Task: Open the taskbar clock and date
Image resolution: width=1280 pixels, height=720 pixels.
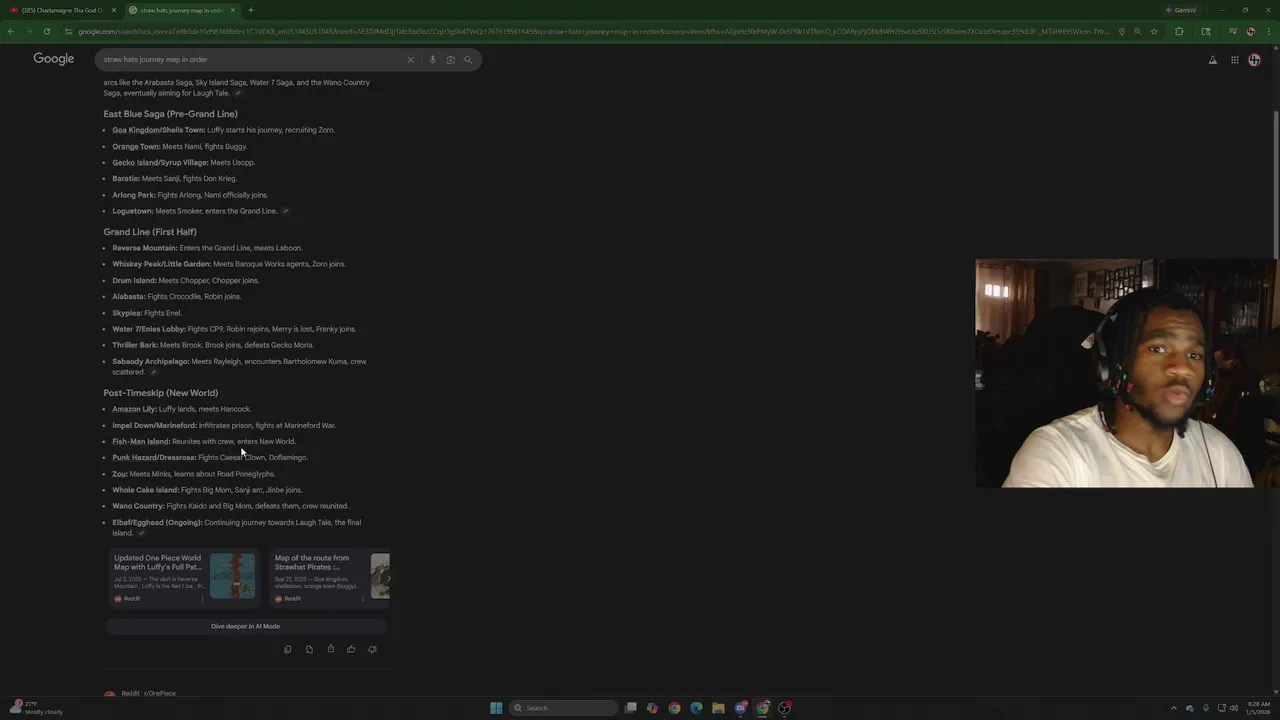Action: point(1258,708)
